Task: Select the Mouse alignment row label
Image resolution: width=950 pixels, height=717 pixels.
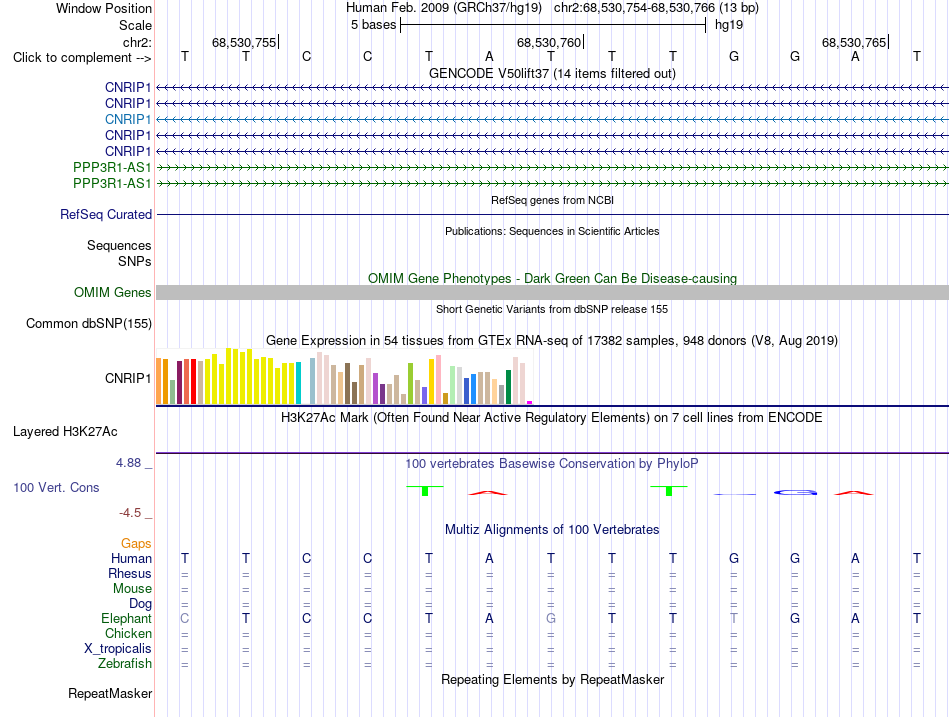Action: tap(132, 589)
